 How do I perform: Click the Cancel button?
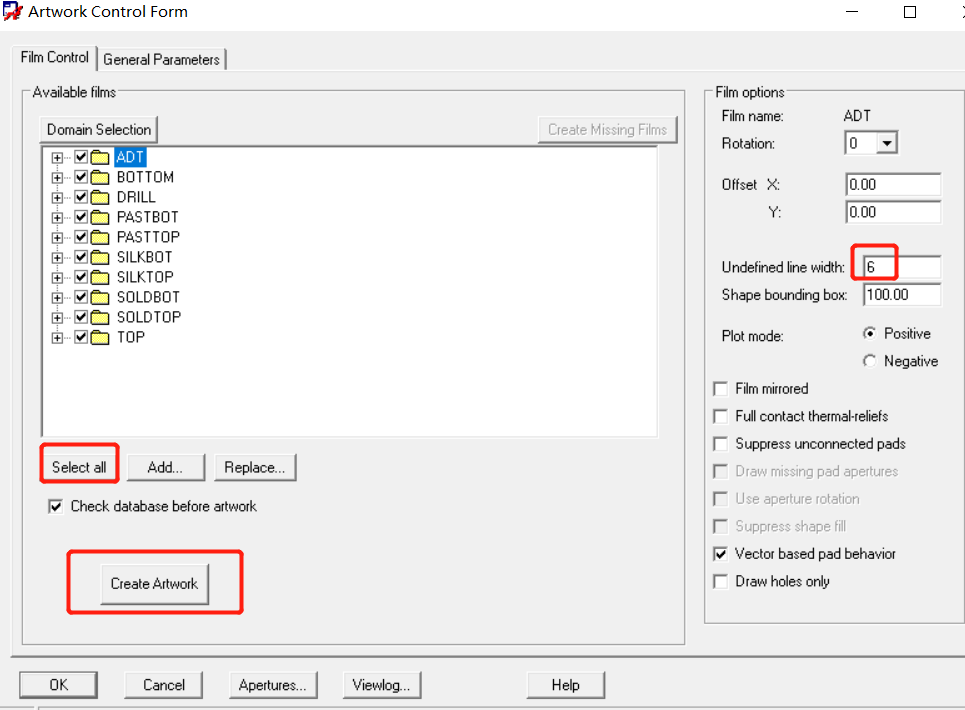(x=164, y=685)
